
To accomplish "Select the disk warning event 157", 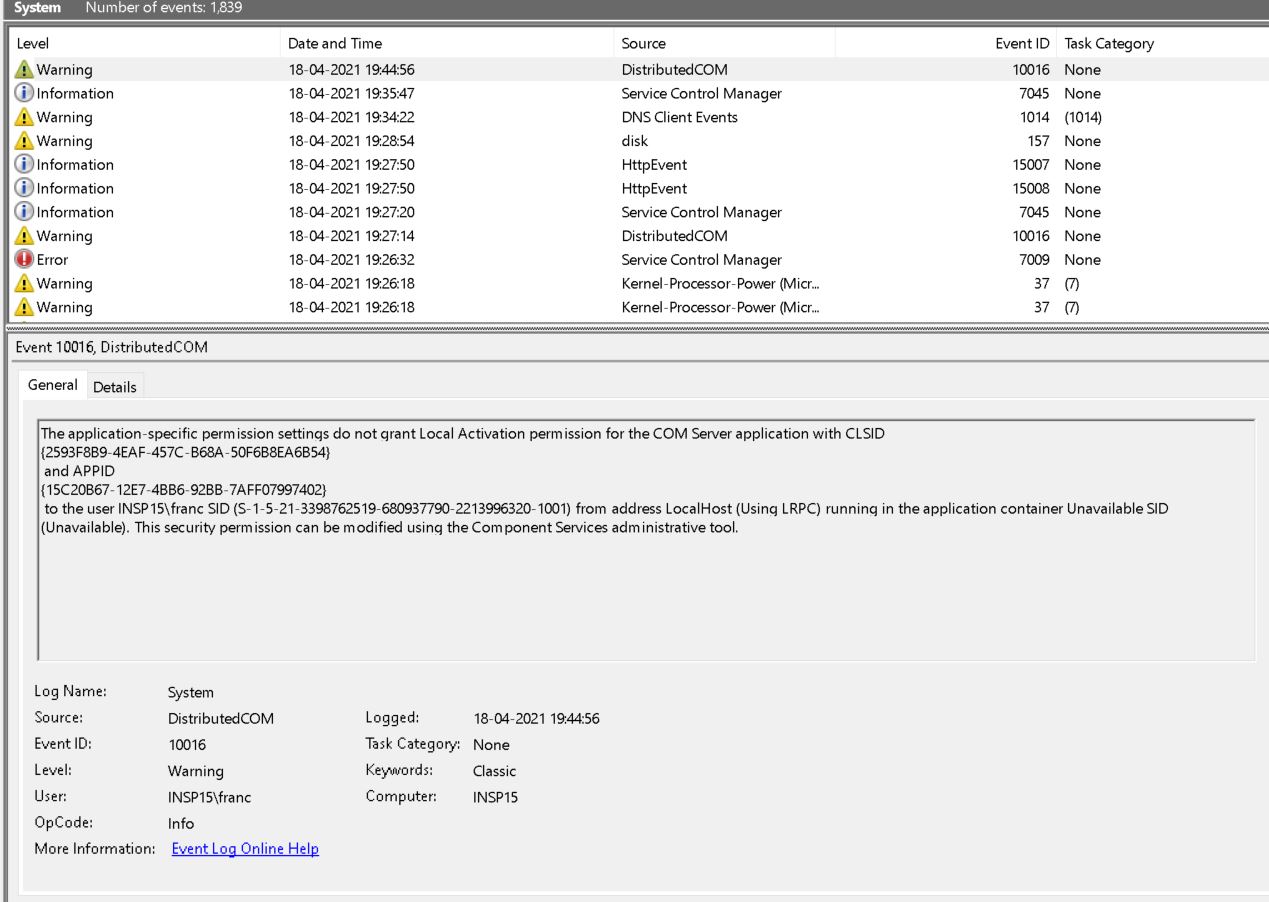I will pos(638,141).
